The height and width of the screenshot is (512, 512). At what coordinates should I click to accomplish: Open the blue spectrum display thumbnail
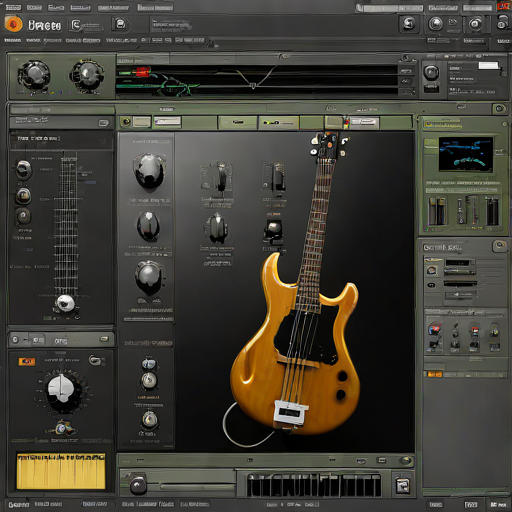tap(466, 154)
